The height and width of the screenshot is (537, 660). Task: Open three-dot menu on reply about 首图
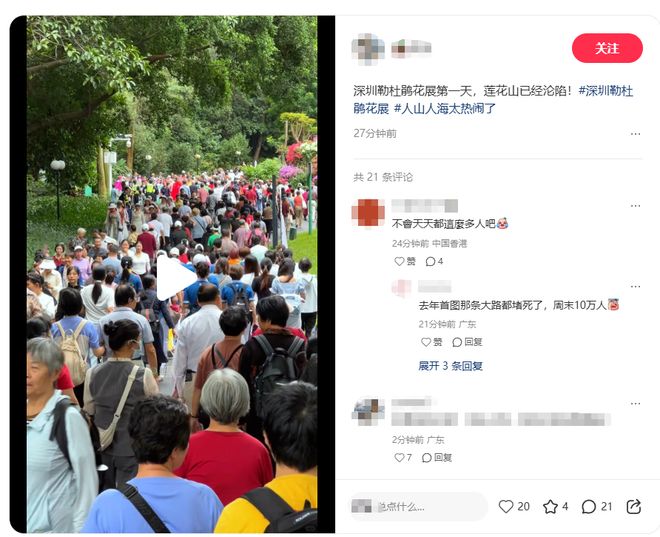(635, 286)
